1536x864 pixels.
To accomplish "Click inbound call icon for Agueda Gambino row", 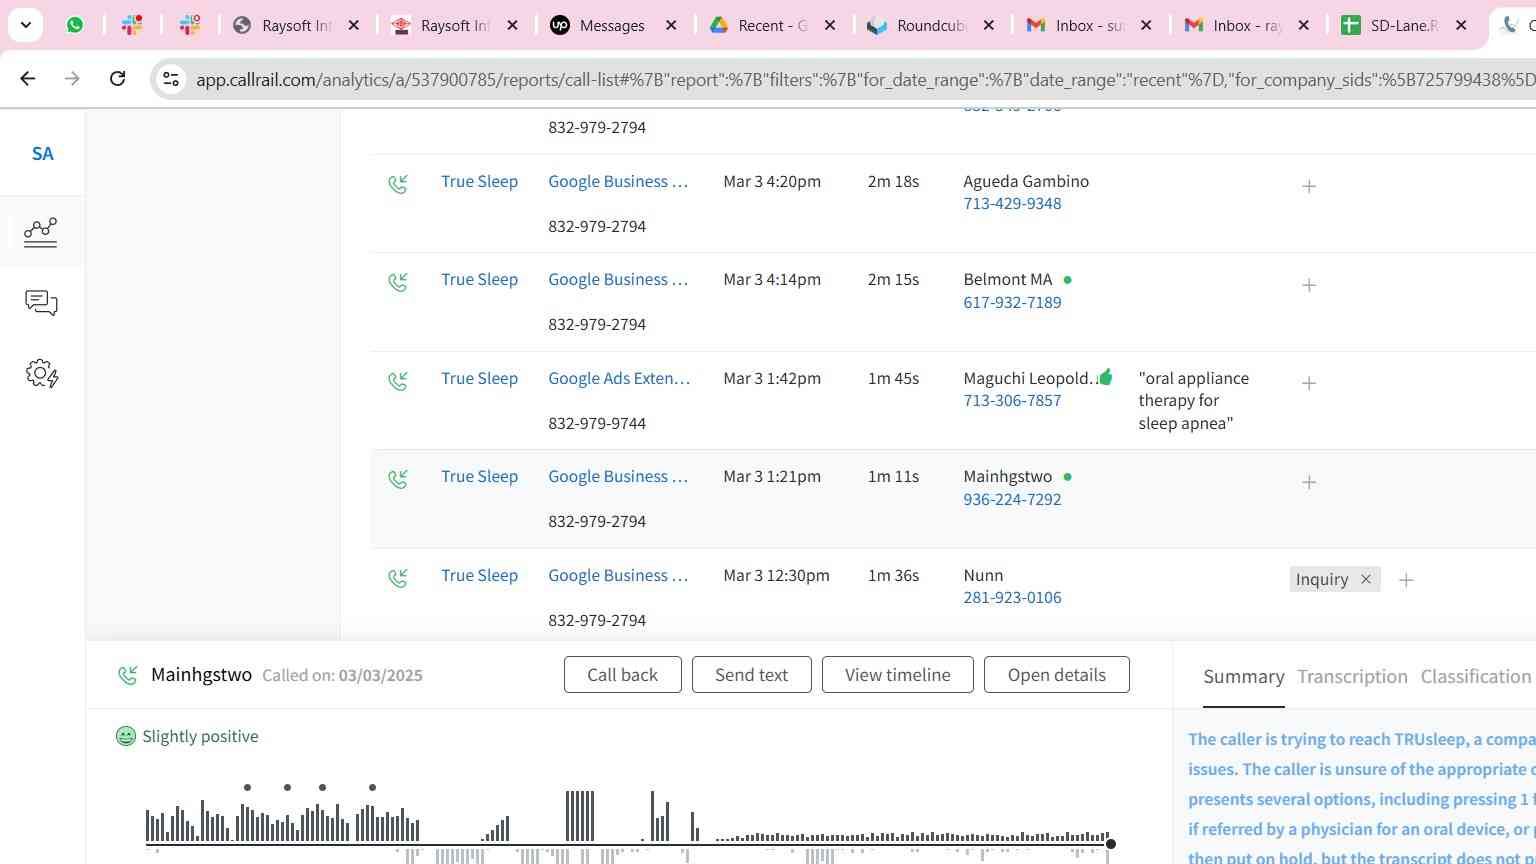I will (398, 184).
